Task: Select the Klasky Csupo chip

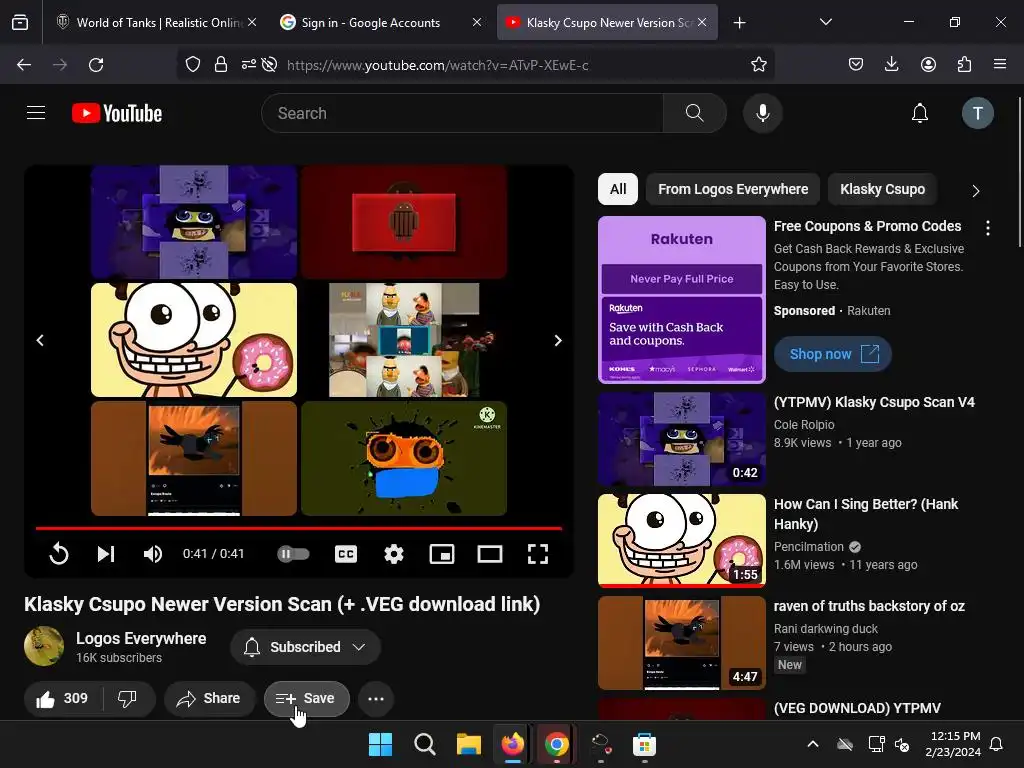Action: click(882, 189)
